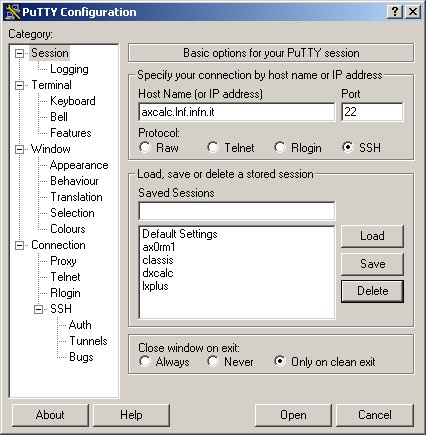This screenshot has height=435, width=426.
Task: Click the About button
Action: [50, 415]
